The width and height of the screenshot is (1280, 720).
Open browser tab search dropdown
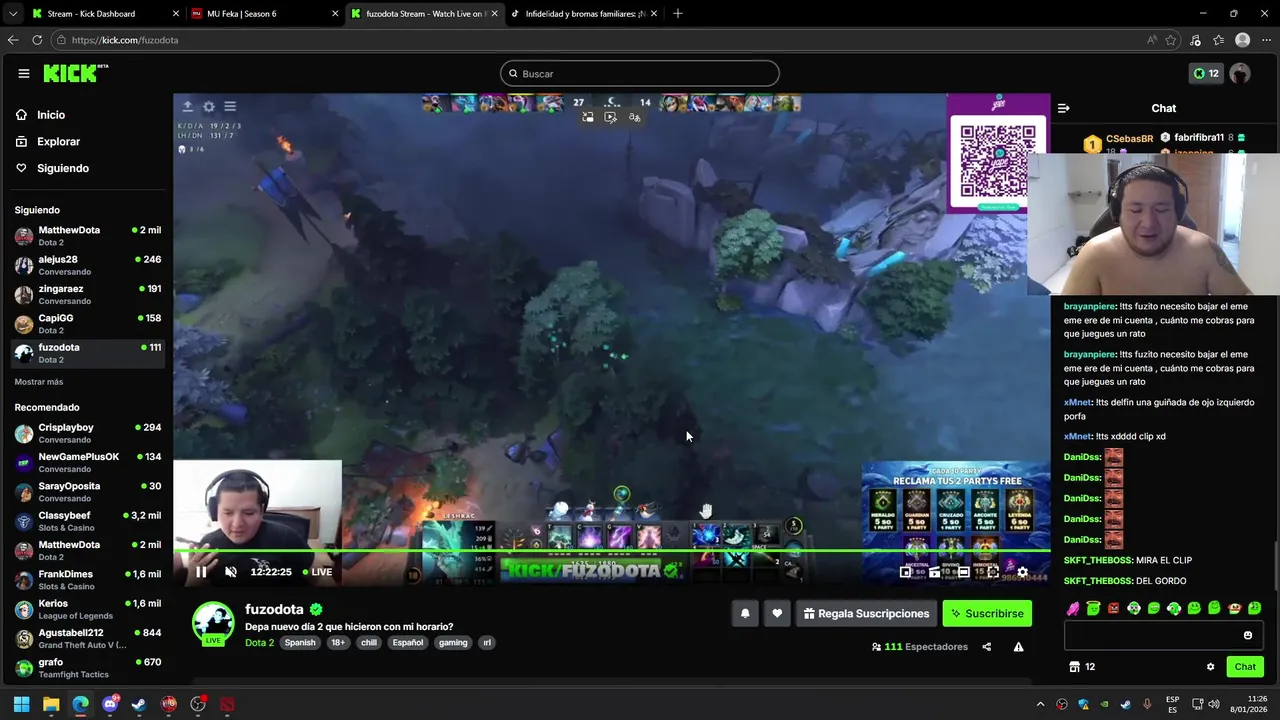(x=12, y=14)
